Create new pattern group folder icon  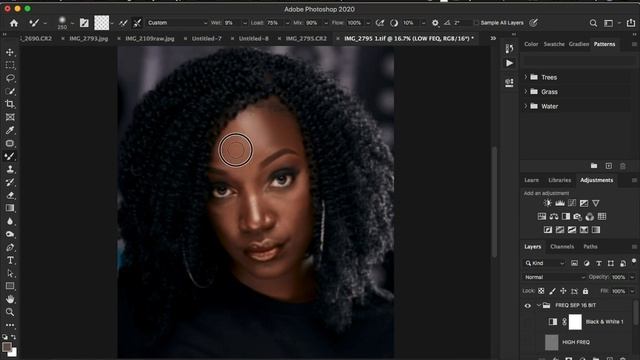[594, 166]
